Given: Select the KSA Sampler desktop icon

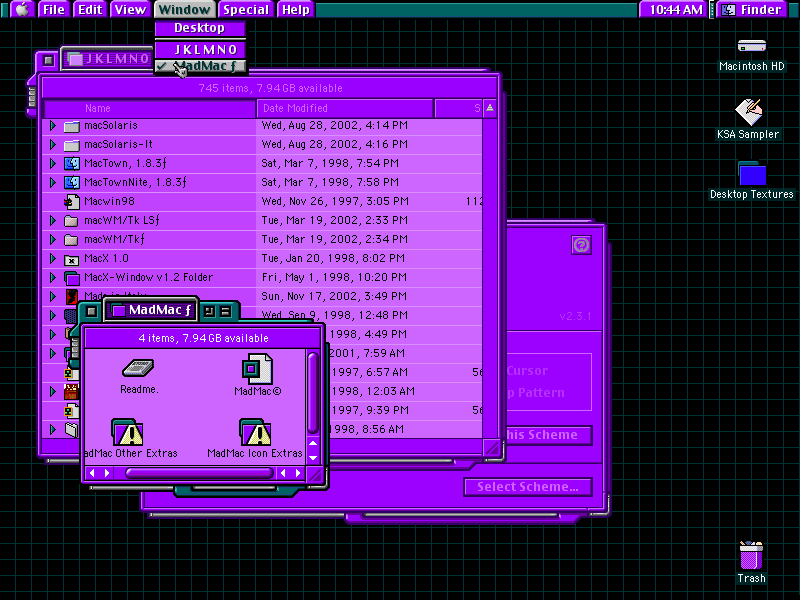Looking at the screenshot, I should [748, 112].
